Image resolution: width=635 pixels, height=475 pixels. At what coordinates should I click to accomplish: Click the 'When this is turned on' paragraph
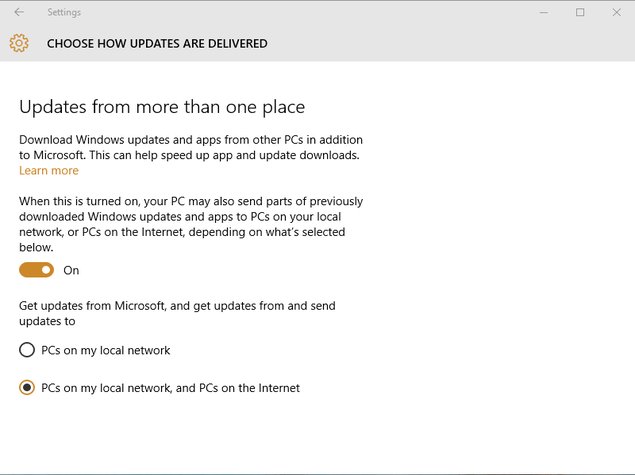click(x=191, y=224)
